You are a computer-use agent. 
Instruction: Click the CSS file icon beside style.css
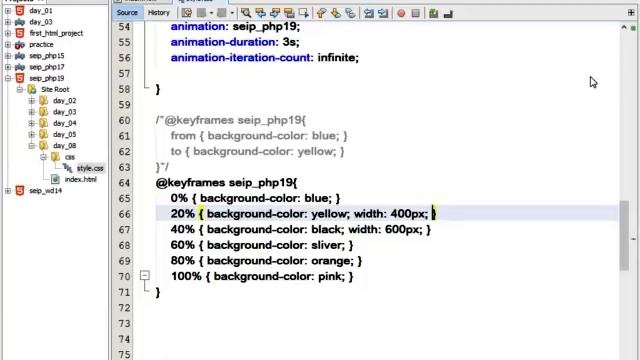68,168
